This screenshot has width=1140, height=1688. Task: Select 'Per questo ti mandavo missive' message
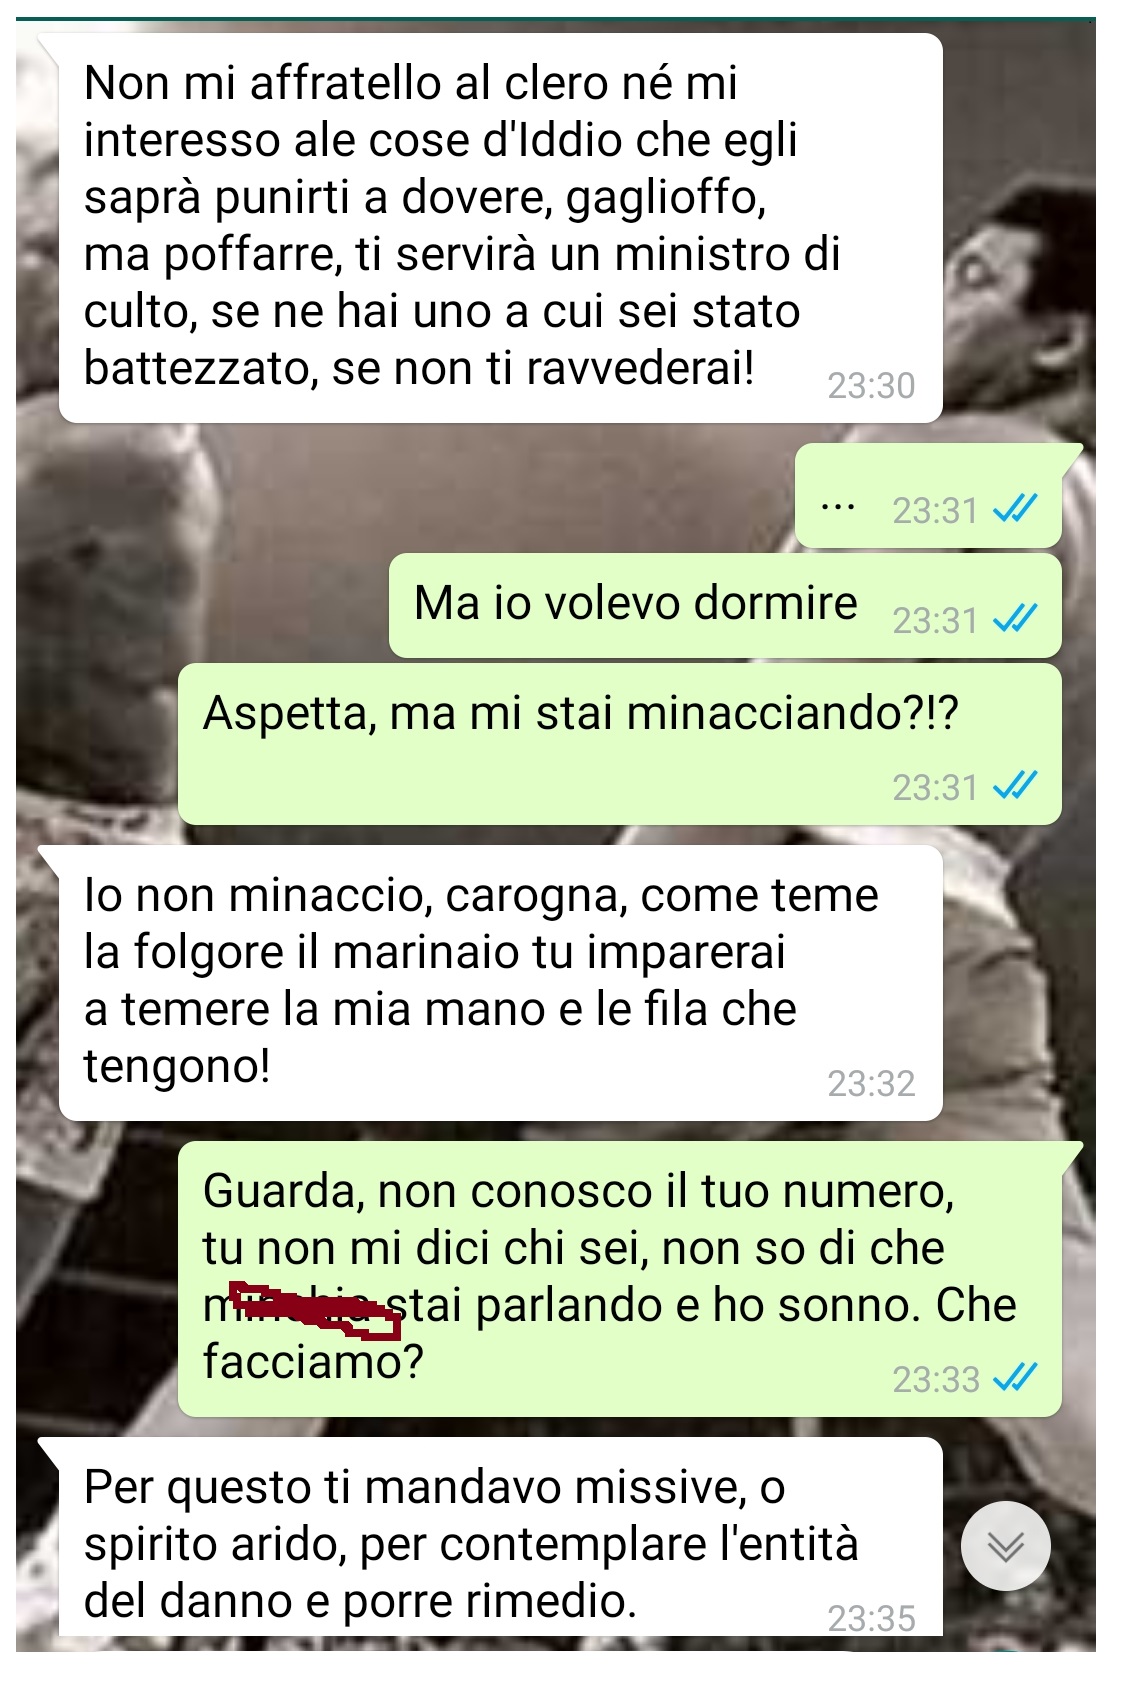coord(501,1537)
